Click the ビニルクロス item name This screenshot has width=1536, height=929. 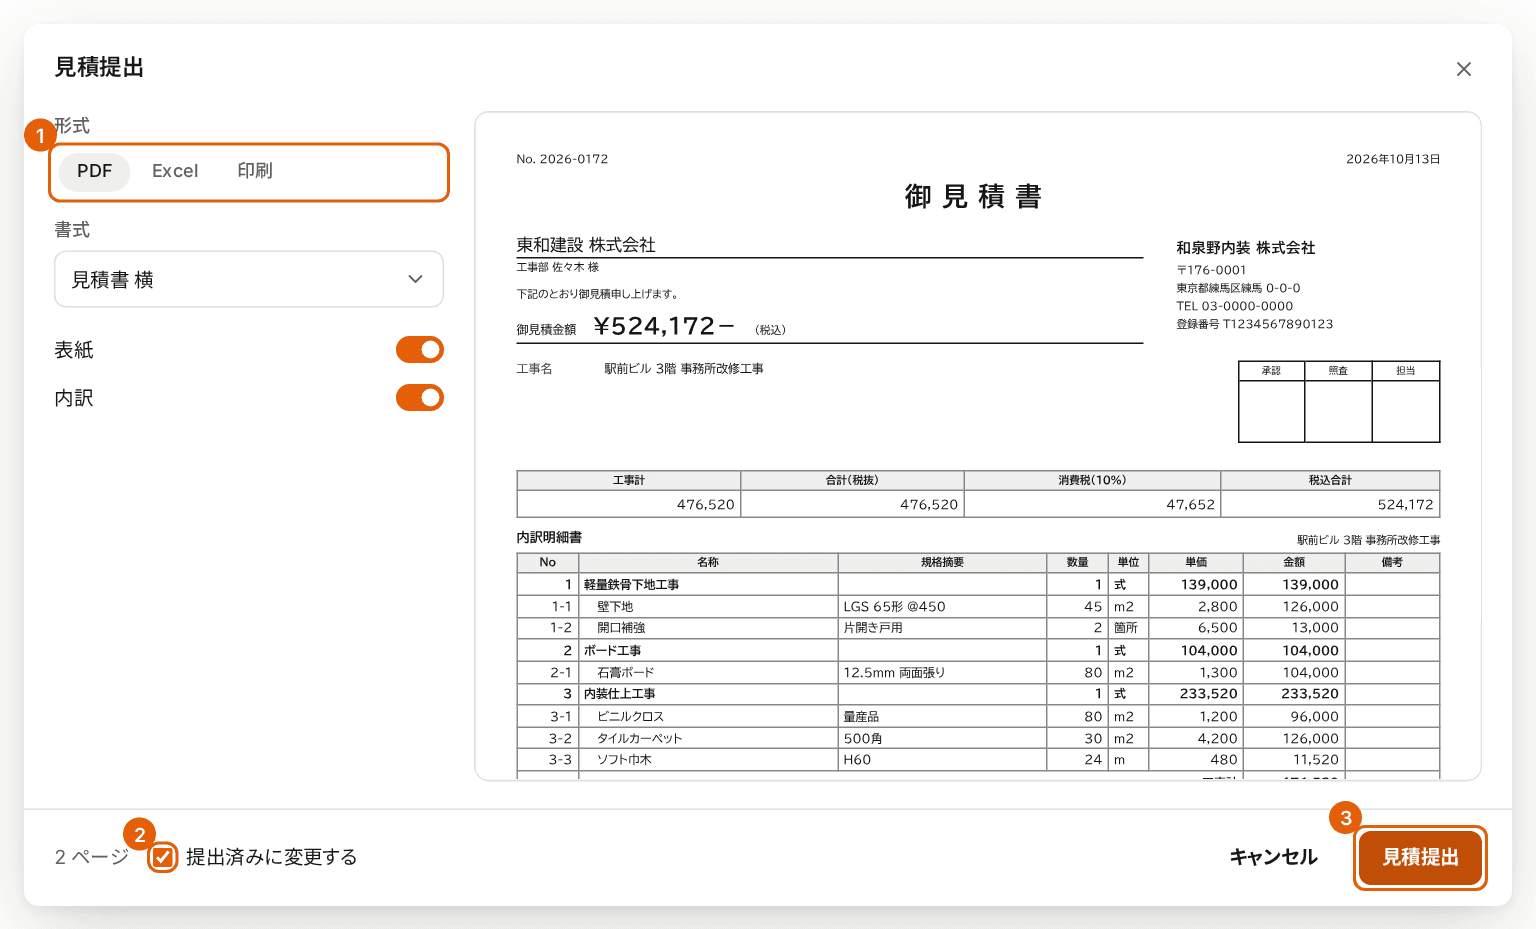click(x=631, y=717)
